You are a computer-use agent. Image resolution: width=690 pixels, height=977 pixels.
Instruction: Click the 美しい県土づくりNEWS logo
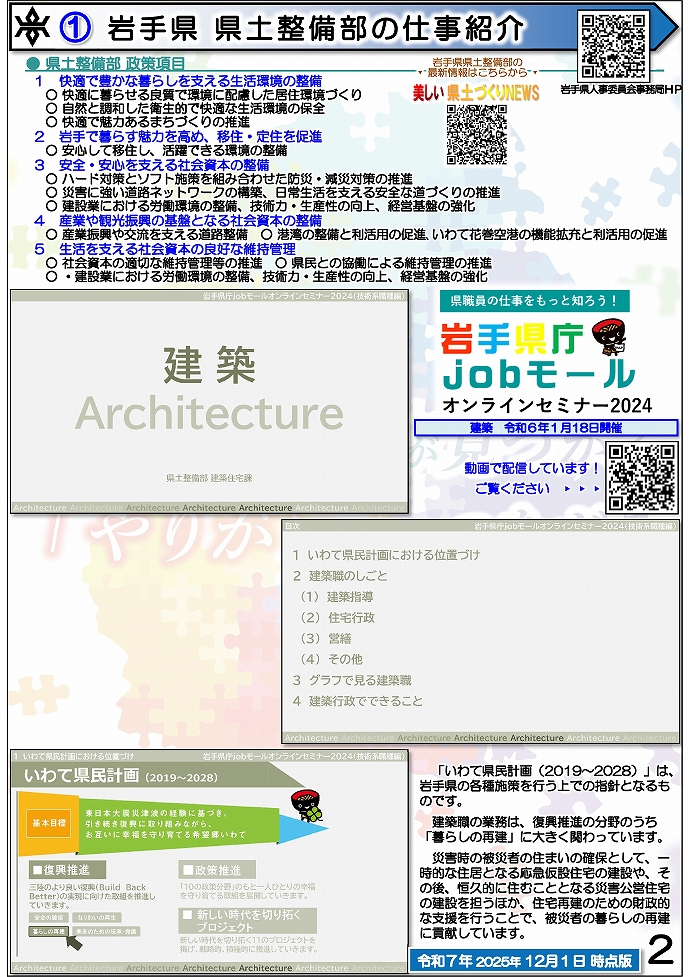pos(476,93)
